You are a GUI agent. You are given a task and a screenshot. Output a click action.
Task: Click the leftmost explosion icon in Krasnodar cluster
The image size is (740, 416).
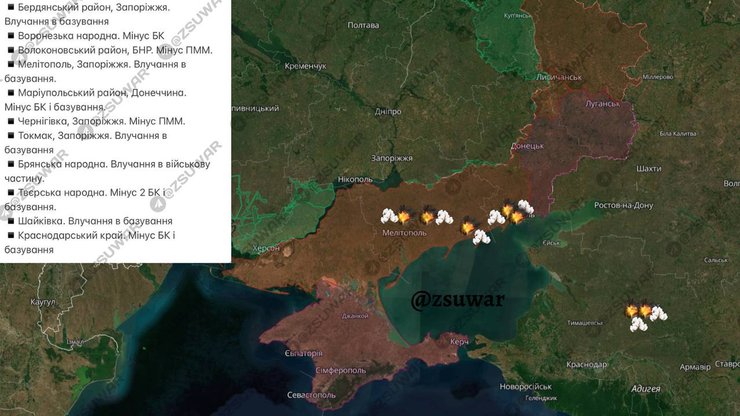click(x=630, y=312)
